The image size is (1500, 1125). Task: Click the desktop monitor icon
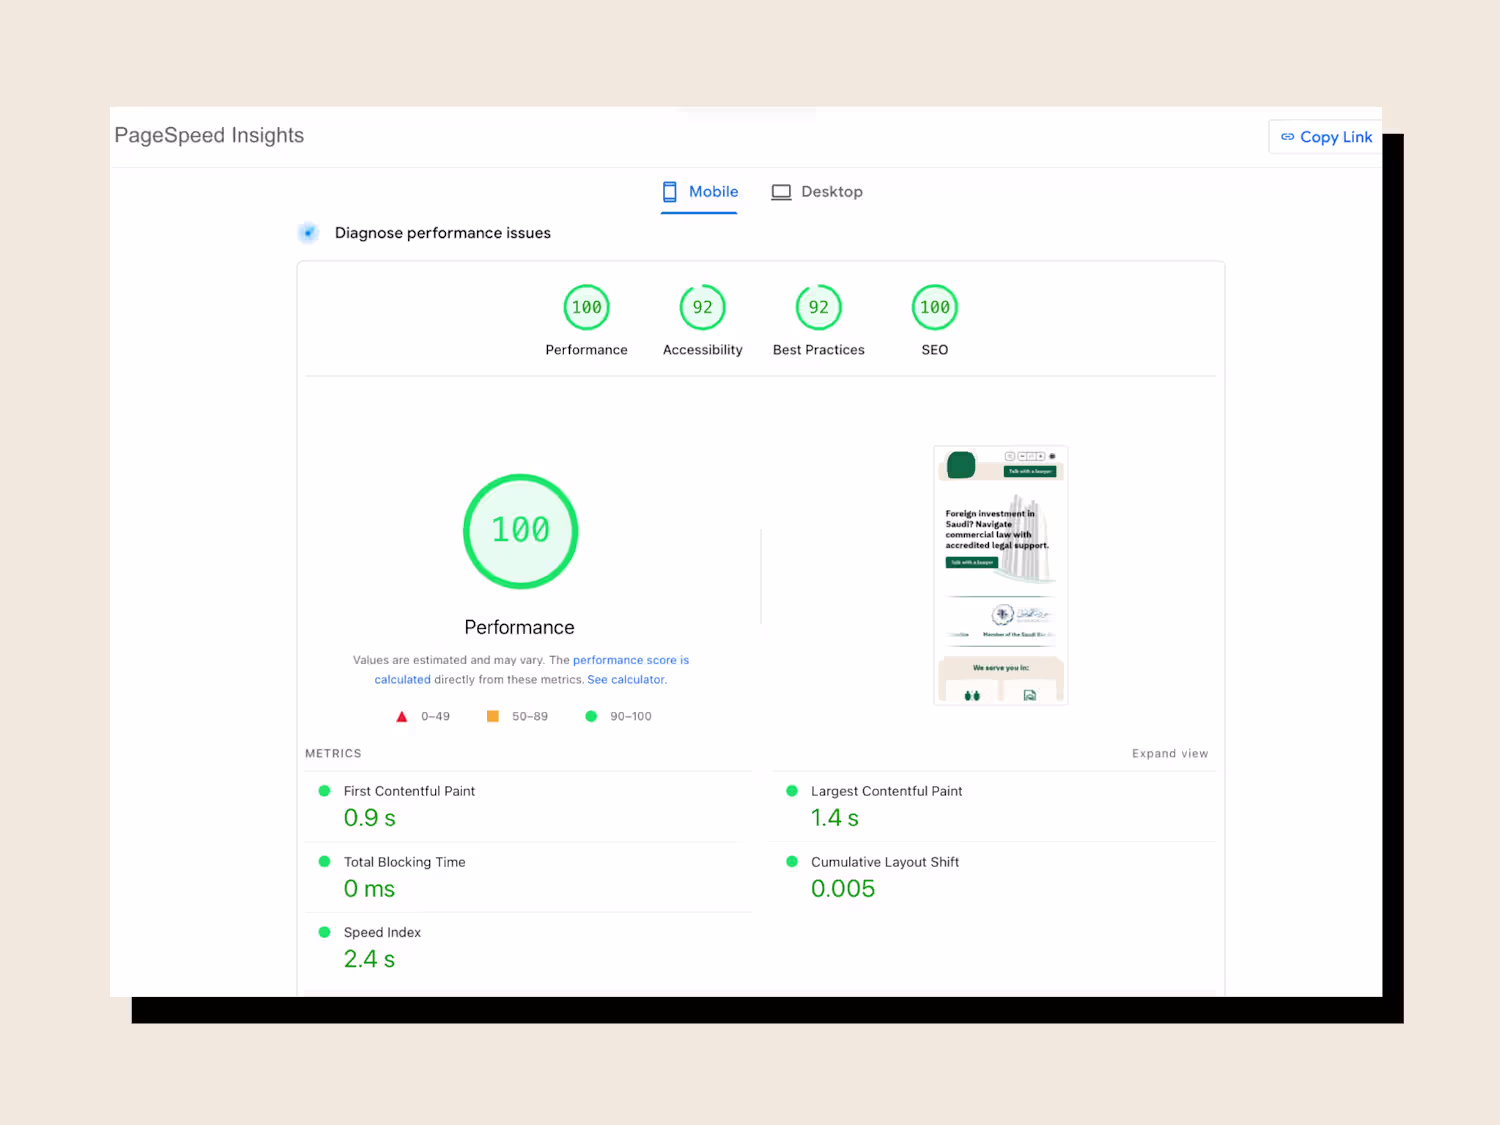pos(781,192)
